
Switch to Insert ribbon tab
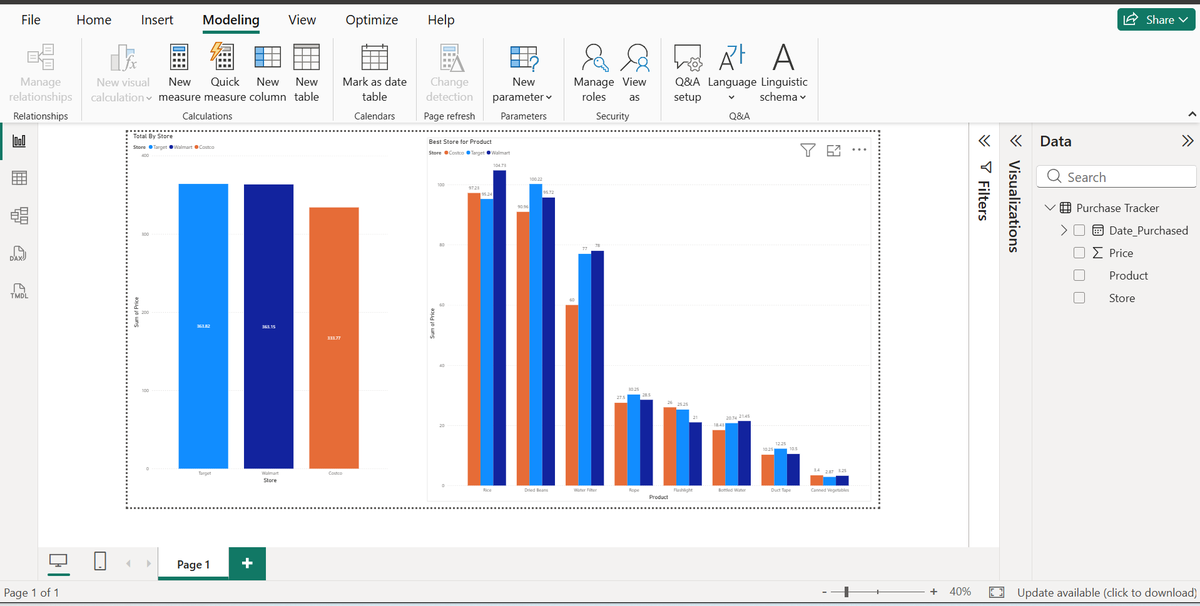[157, 19]
